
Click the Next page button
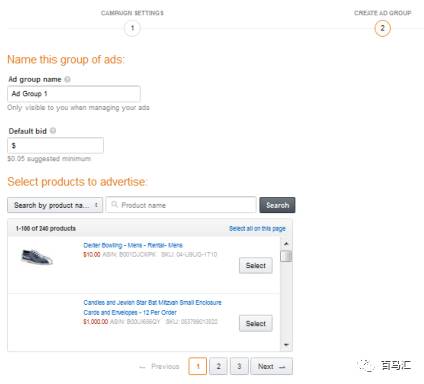271,366
